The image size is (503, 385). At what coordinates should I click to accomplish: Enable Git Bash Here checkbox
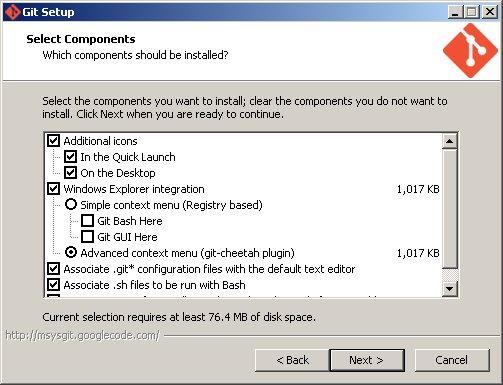(x=87, y=221)
